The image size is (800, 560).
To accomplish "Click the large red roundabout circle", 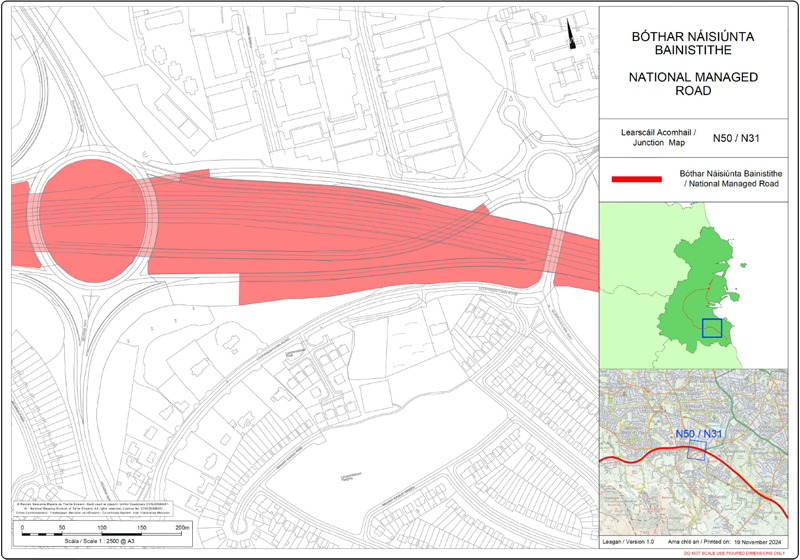I will point(93,221).
